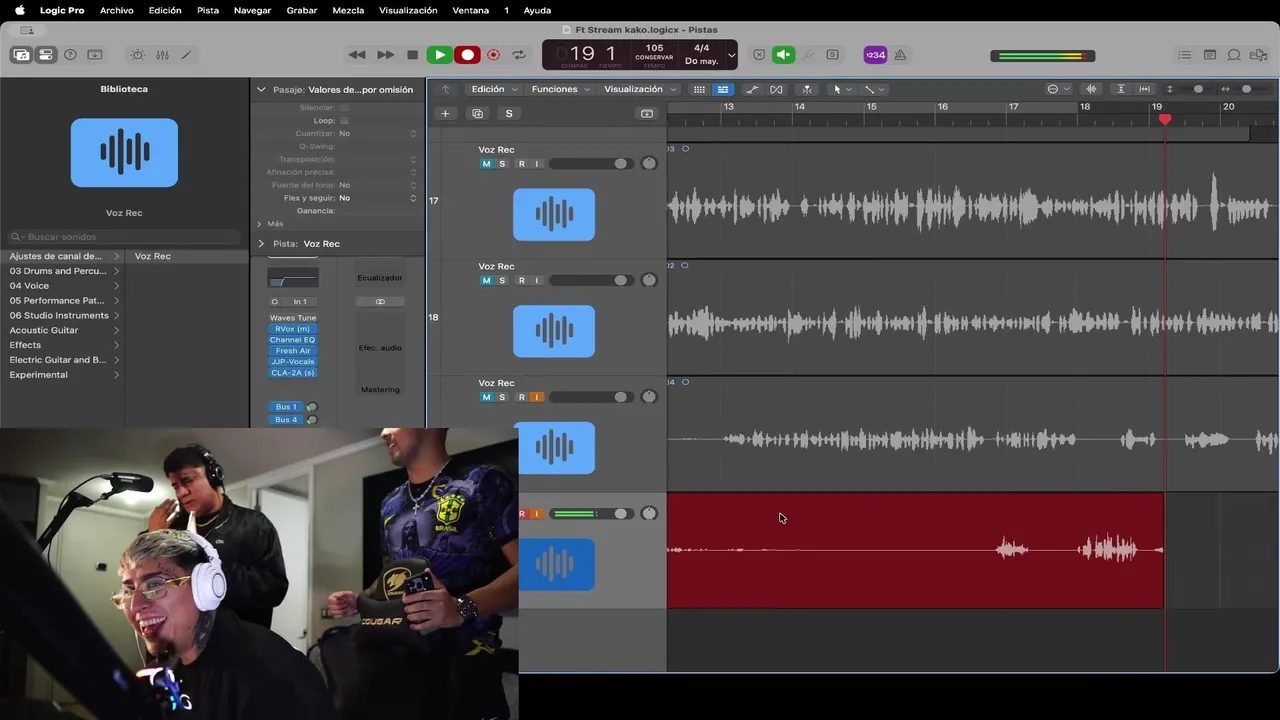Open the Snap mode dropdown
This screenshot has height=720, width=1280.
coord(1058,89)
